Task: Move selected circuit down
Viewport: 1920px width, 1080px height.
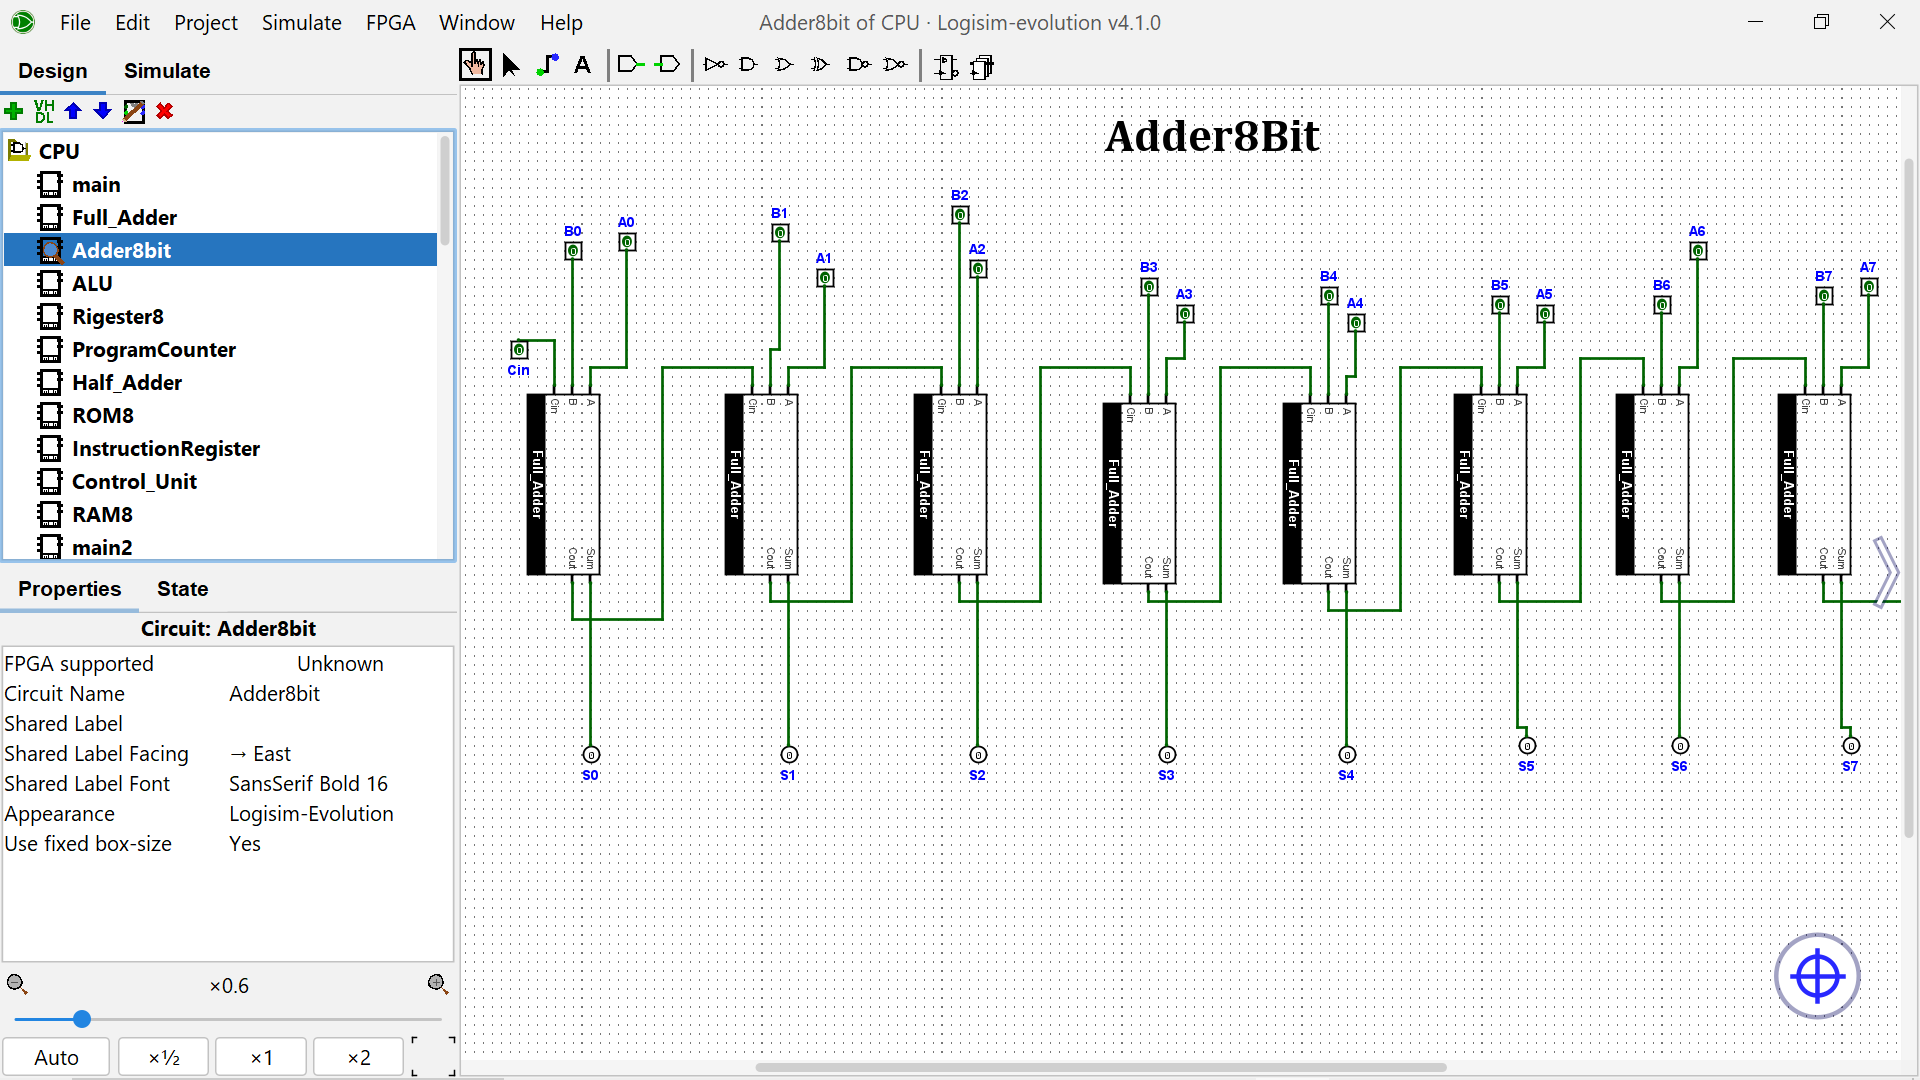Action: click(102, 111)
